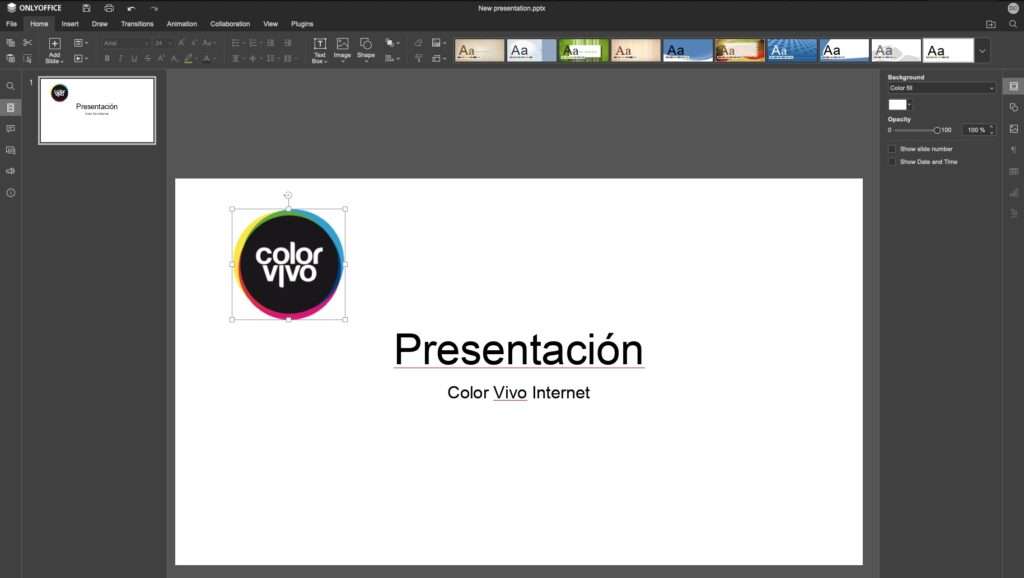1024x578 pixels.
Task: Select slide 1 thumbnail
Action: (x=97, y=110)
